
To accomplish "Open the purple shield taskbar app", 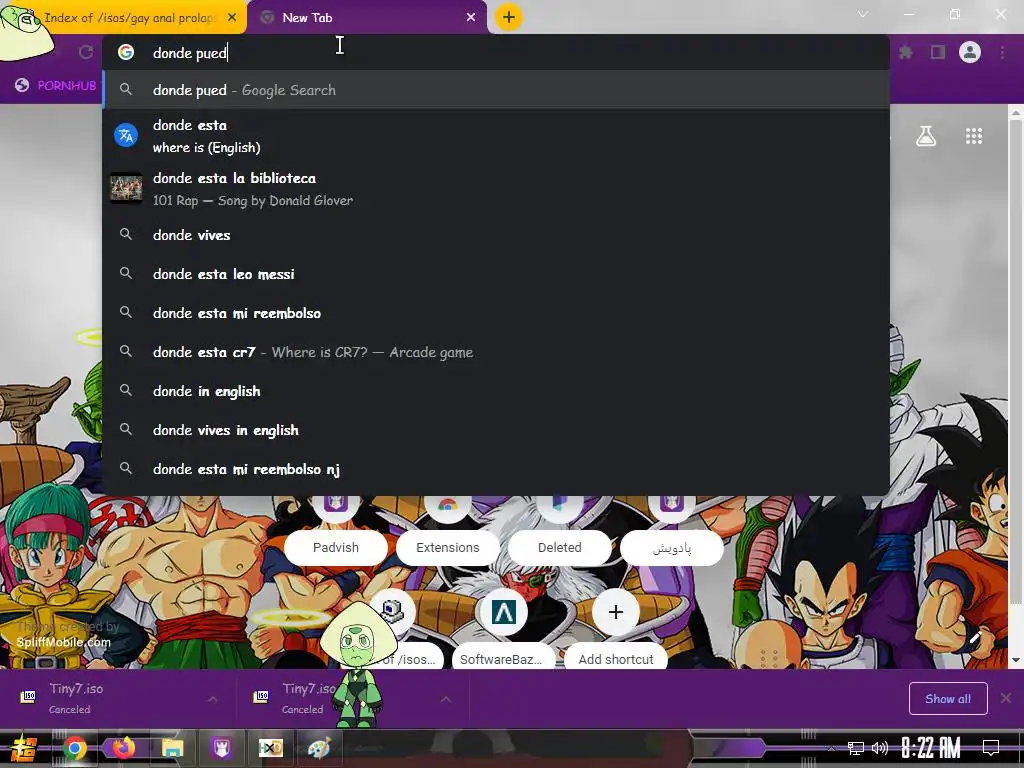I will (221, 748).
